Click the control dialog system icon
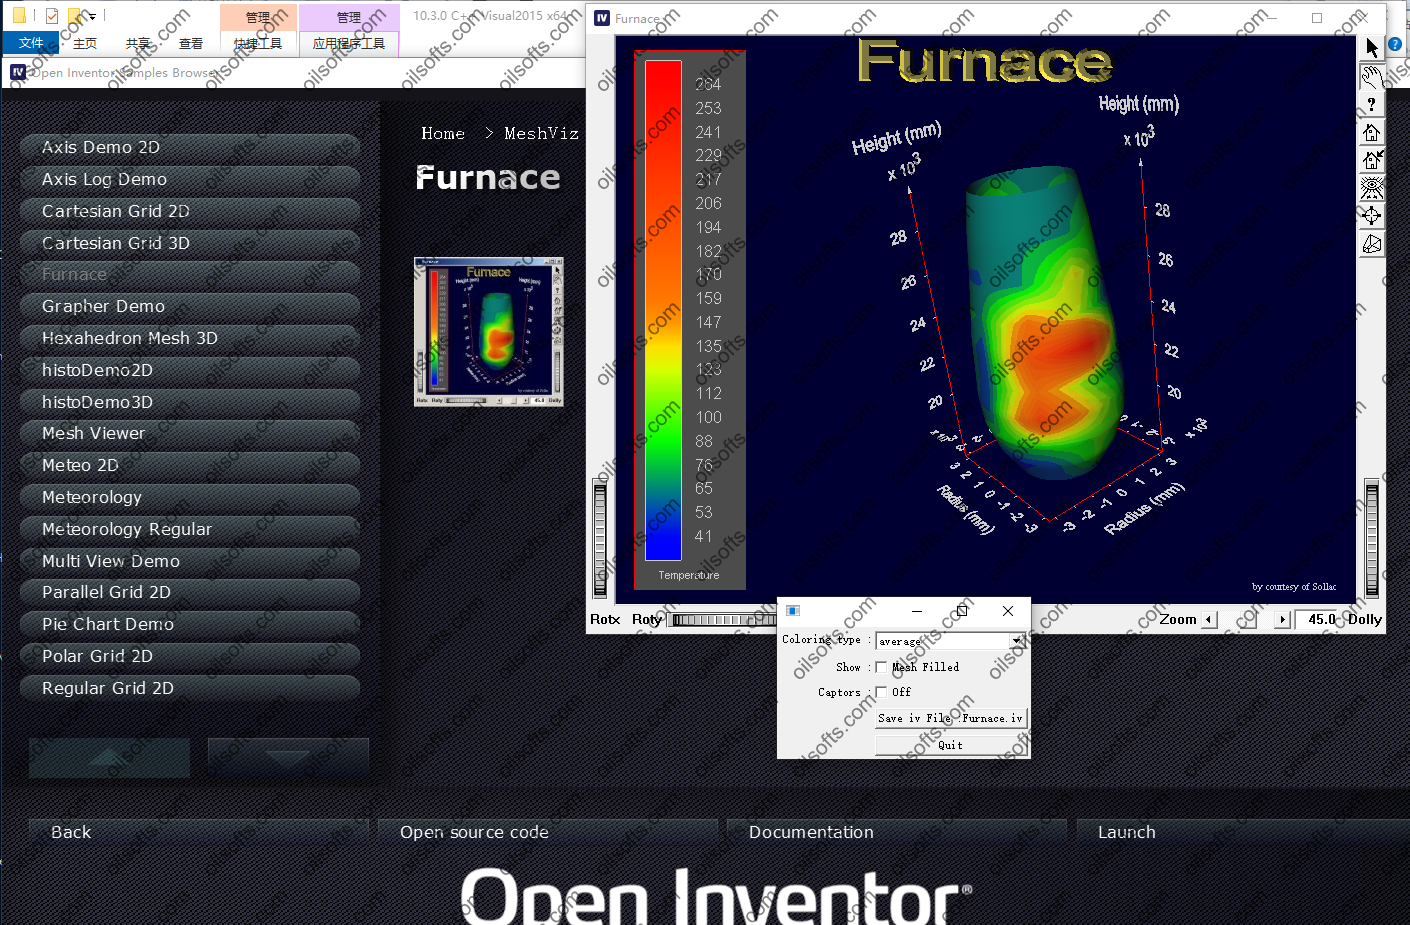This screenshot has width=1410, height=925. pos(792,610)
